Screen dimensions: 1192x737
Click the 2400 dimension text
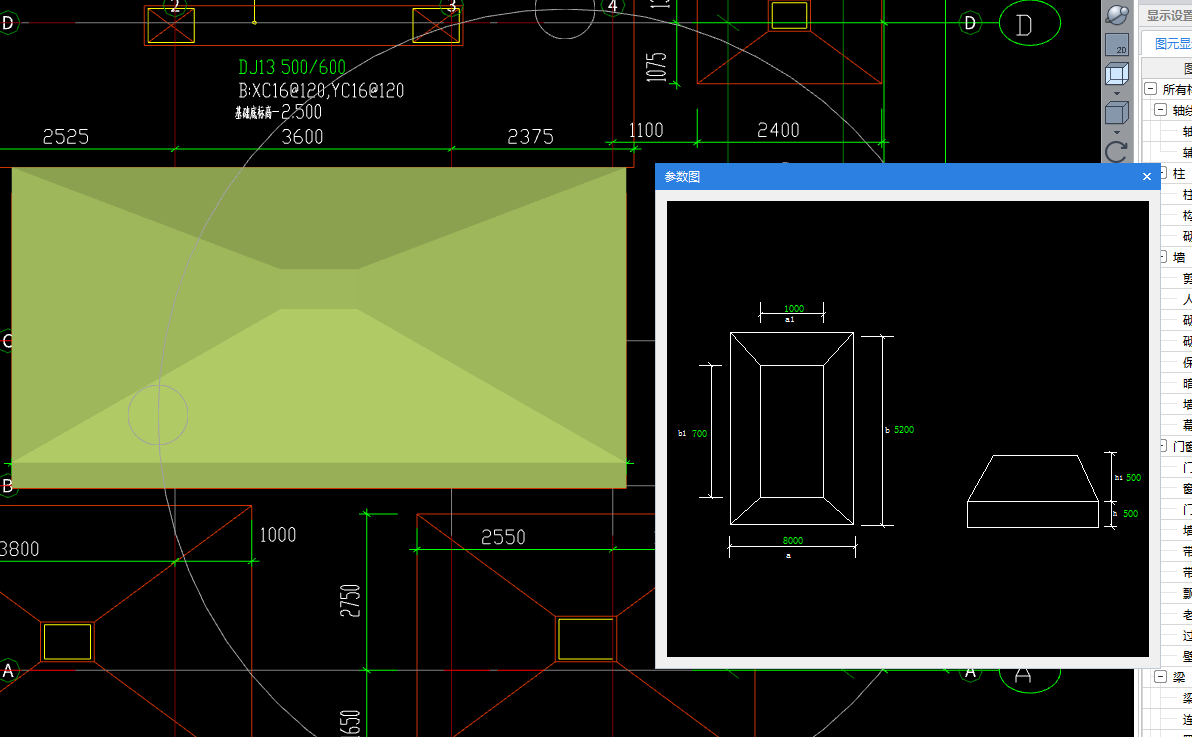778,131
